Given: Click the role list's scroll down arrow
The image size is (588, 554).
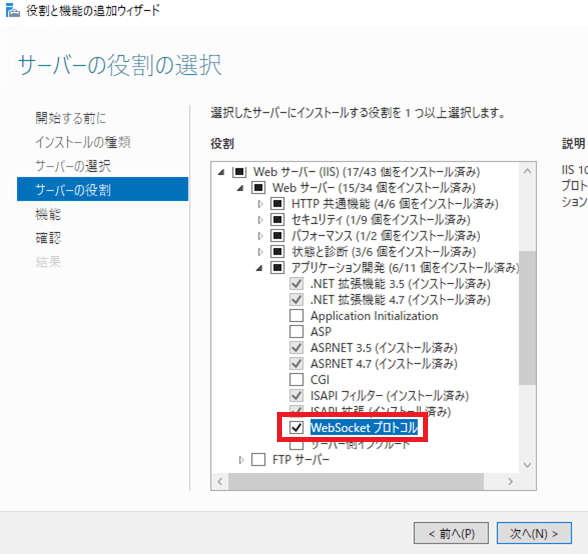Looking at the screenshot, I should click(x=527, y=465).
